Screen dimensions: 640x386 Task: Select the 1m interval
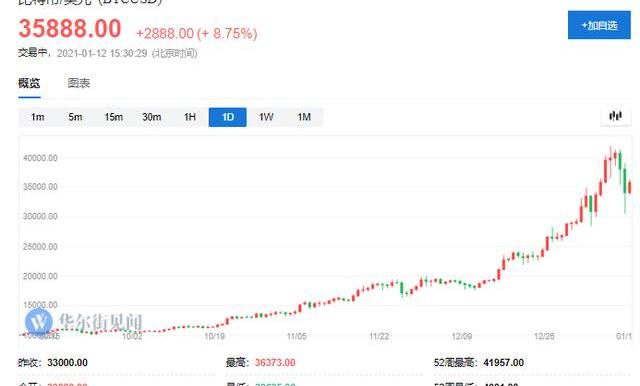coord(38,117)
